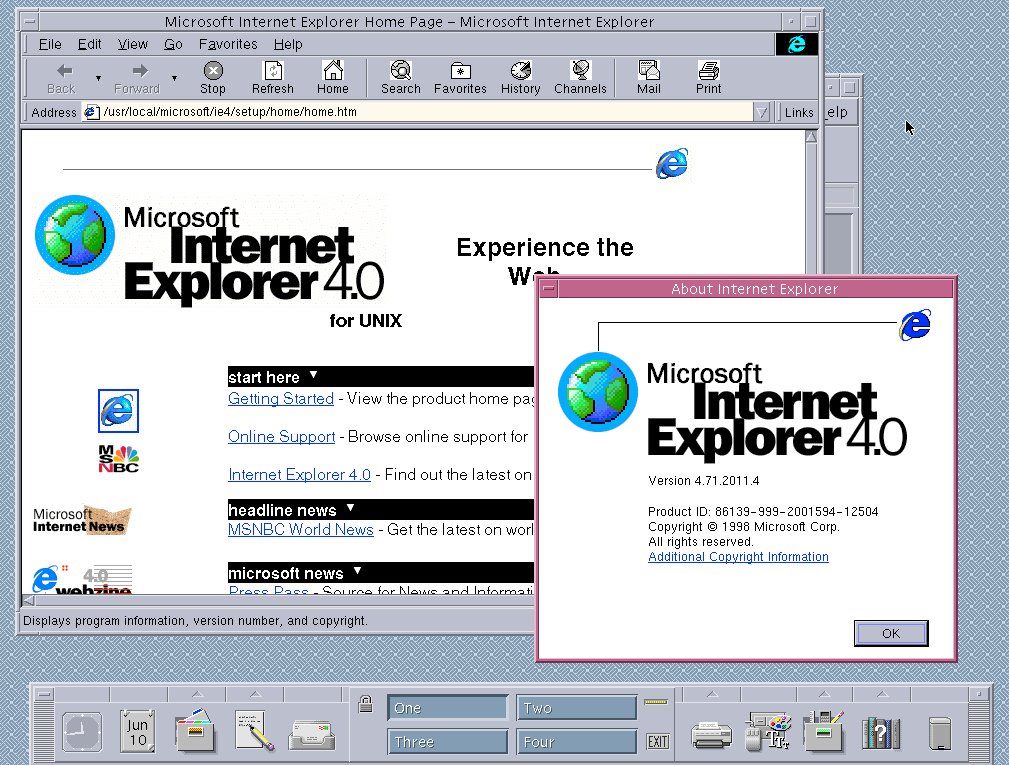Go to the Home page
The image size is (1009, 765).
pyautogui.click(x=333, y=78)
